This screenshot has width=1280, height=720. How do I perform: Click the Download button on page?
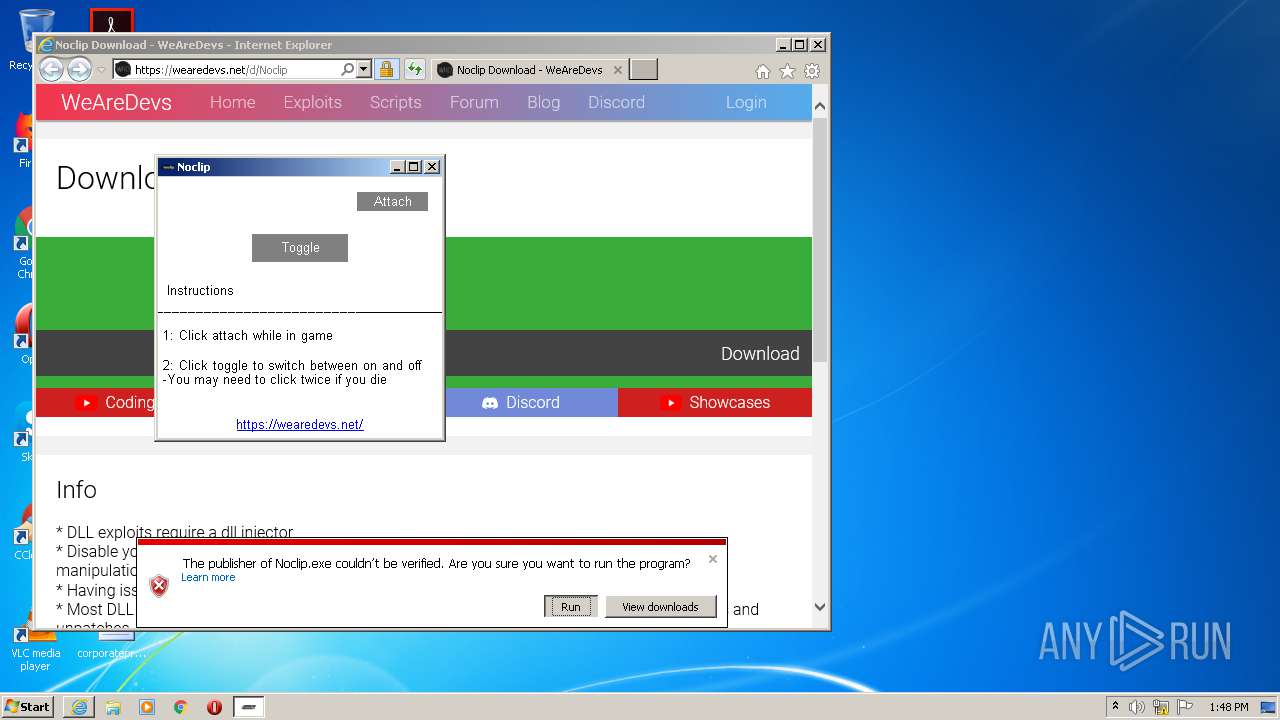tap(760, 354)
